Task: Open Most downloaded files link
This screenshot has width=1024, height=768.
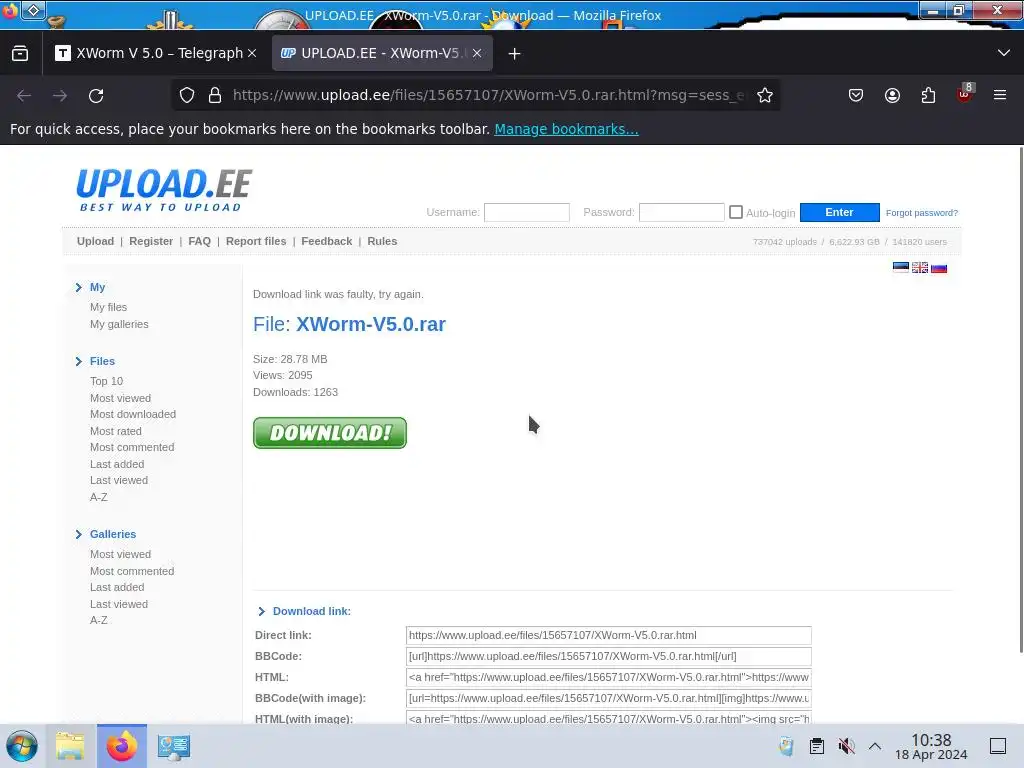Action: (x=133, y=414)
